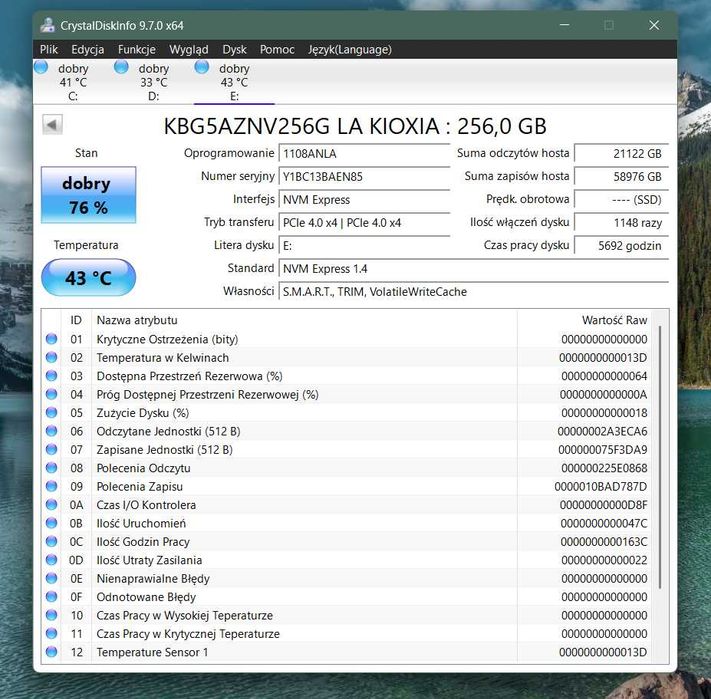Click the host writes value 58976 GB
Image resolution: width=711 pixels, height=699 pixels.
[x=622, y=177]
